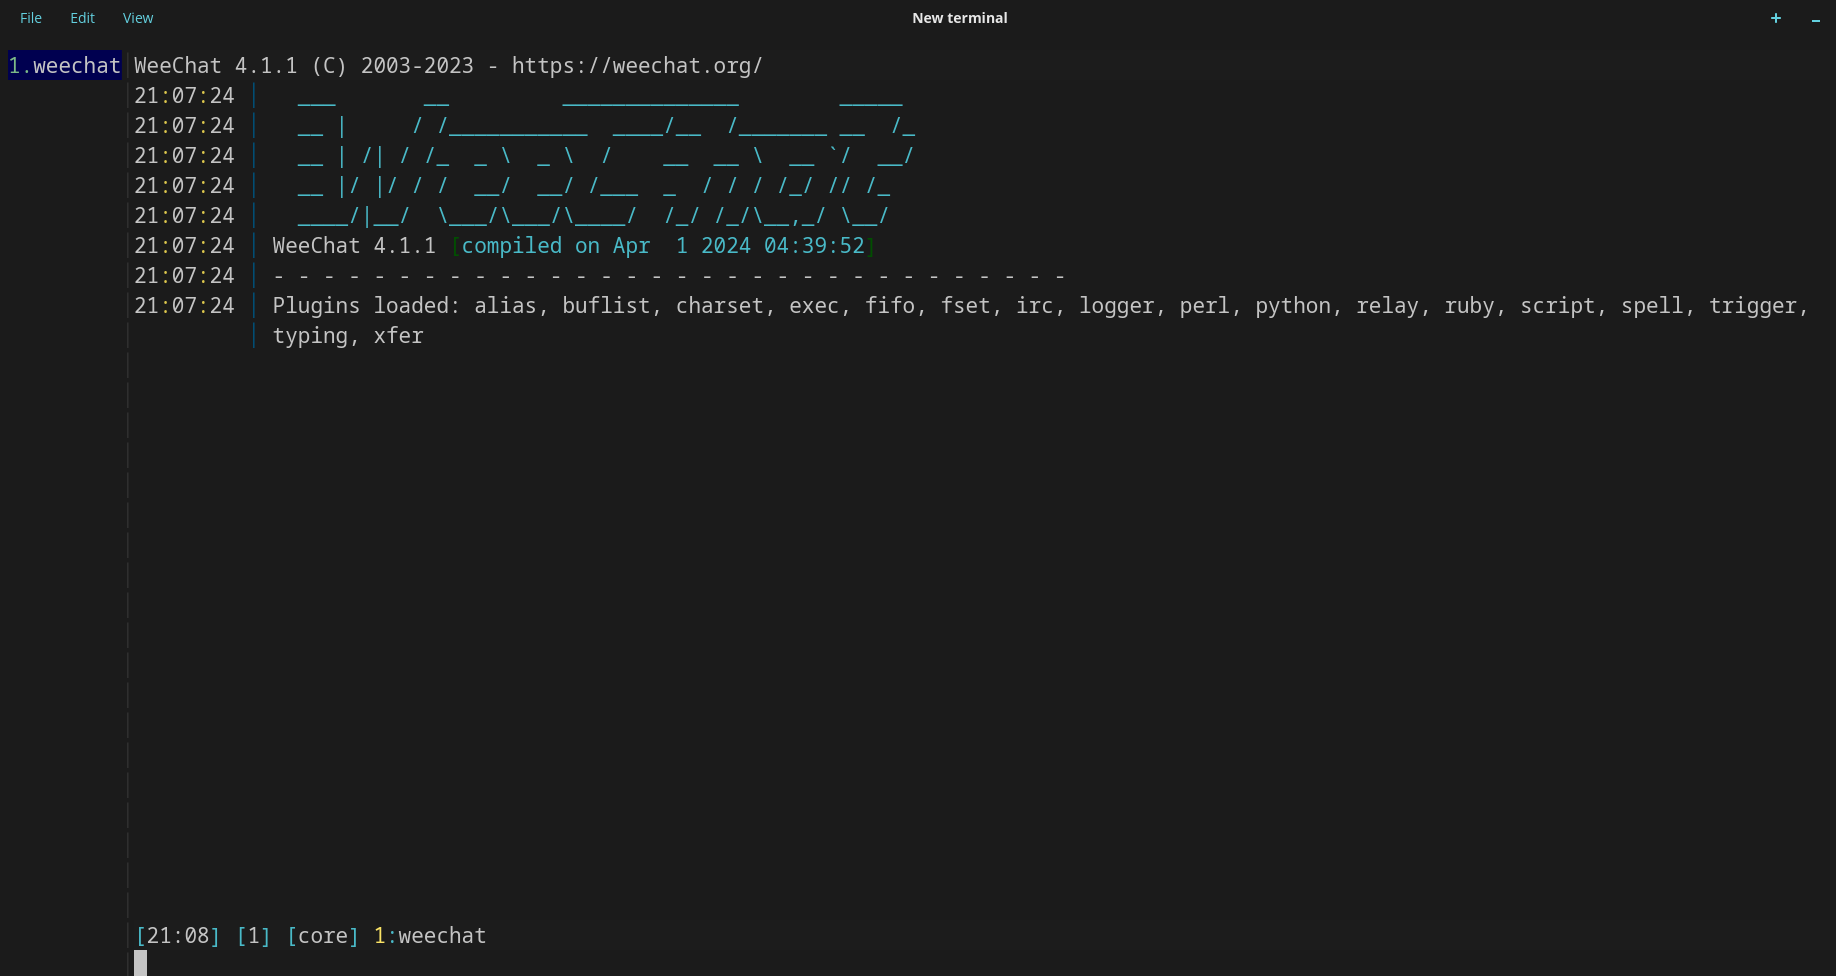The image size is (1836, 976).
Task: Open the Edit menu
Action: [82, 17]
